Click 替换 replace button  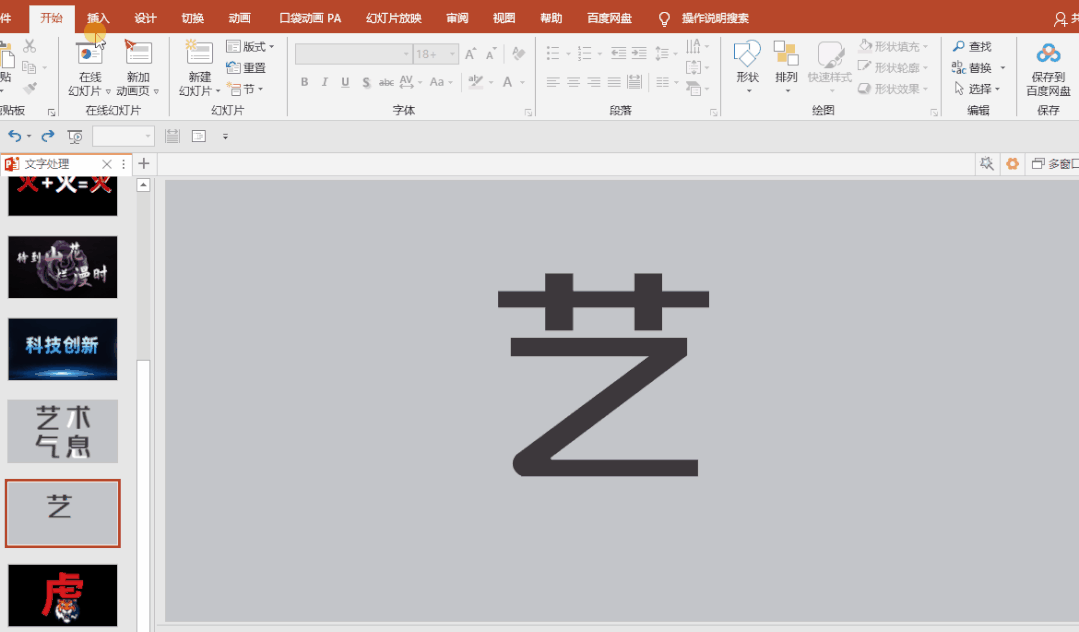pyautogui.click(x=972, y=67)
